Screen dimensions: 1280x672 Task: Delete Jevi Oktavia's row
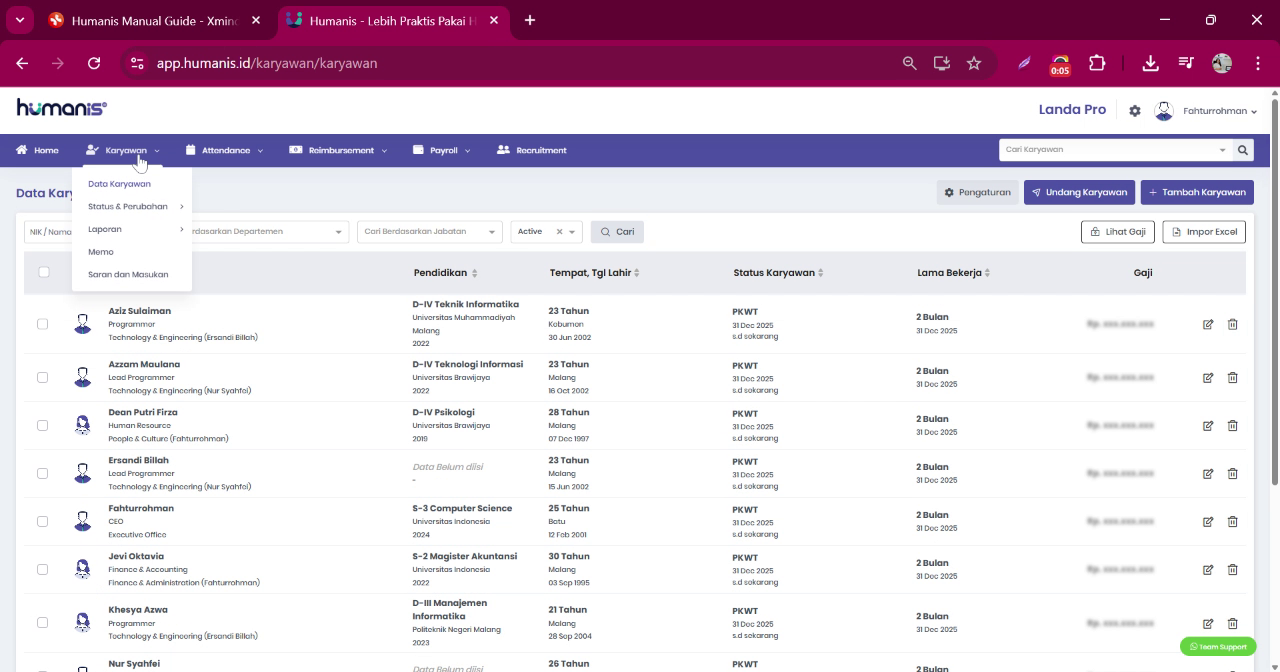1232,569
